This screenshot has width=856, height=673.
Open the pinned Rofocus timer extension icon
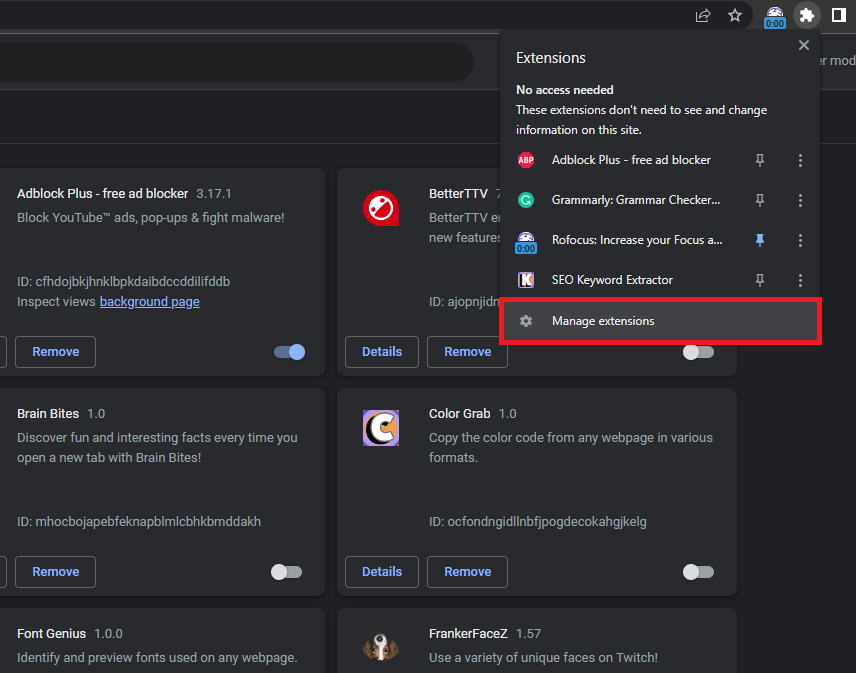click(x=775, y=16)
